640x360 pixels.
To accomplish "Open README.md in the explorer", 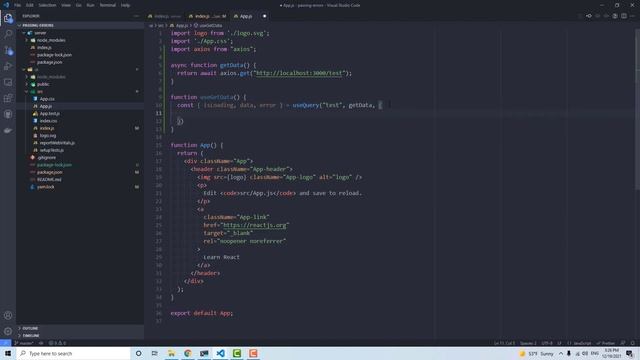I will click(x=49, y=180).
